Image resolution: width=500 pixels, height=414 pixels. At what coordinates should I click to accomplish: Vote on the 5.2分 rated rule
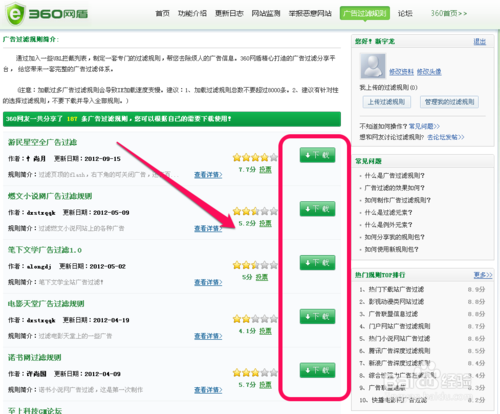tap(265, 223)
